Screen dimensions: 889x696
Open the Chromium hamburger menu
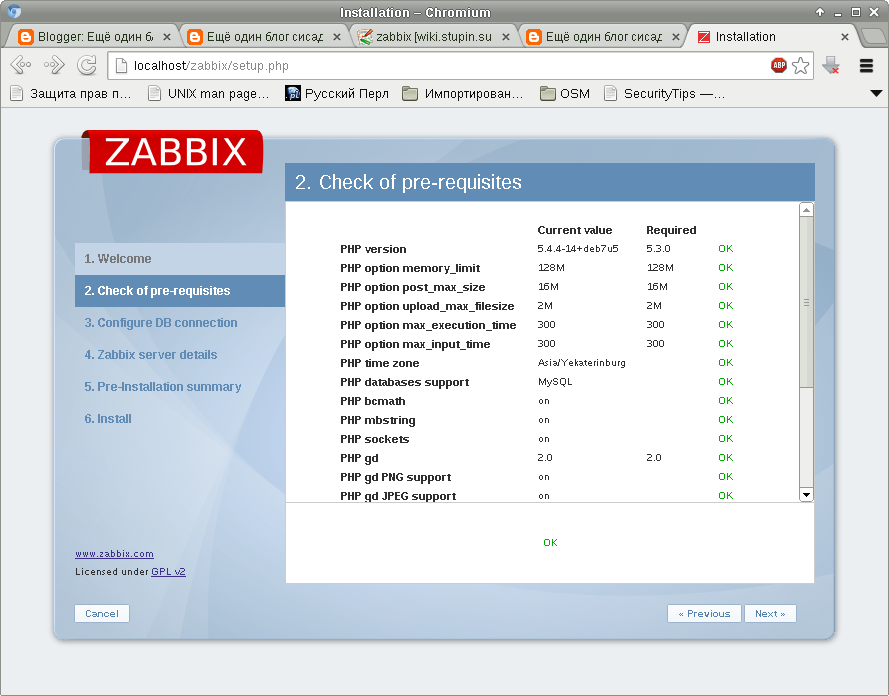coord(866,66)
